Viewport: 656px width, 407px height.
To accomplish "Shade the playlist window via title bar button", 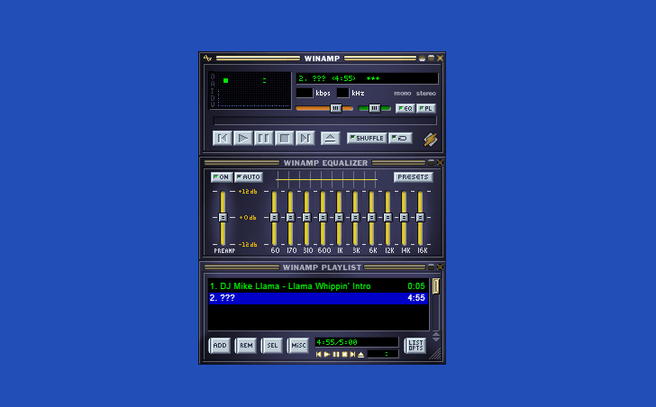I will coord(431,267).
